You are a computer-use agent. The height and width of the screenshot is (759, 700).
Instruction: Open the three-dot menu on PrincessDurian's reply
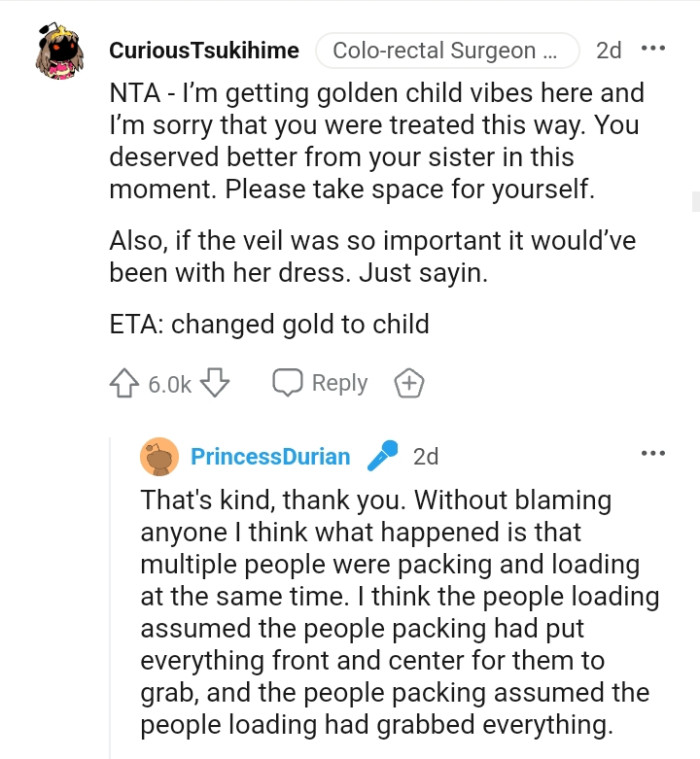652,454
